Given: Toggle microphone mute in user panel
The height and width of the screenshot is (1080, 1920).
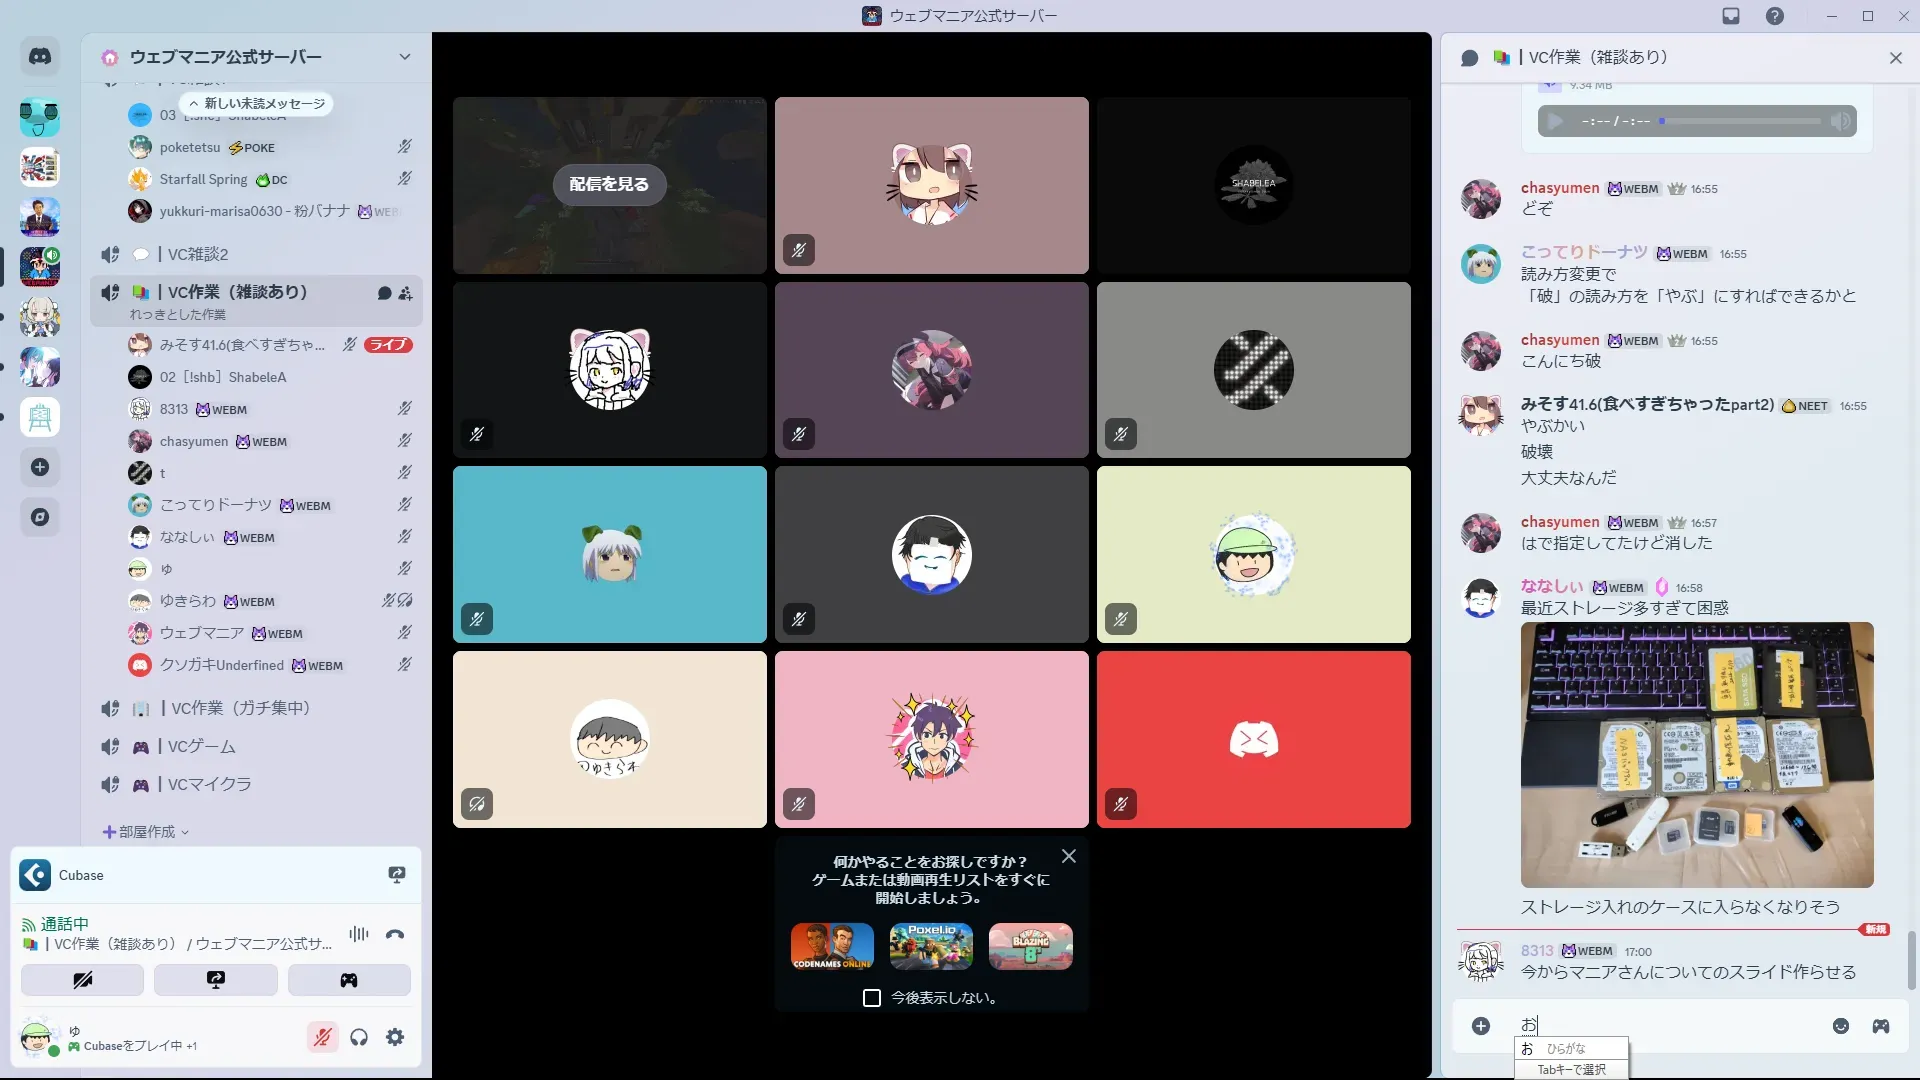Looking at the screenshot, I should click(x=322, y=1037).
